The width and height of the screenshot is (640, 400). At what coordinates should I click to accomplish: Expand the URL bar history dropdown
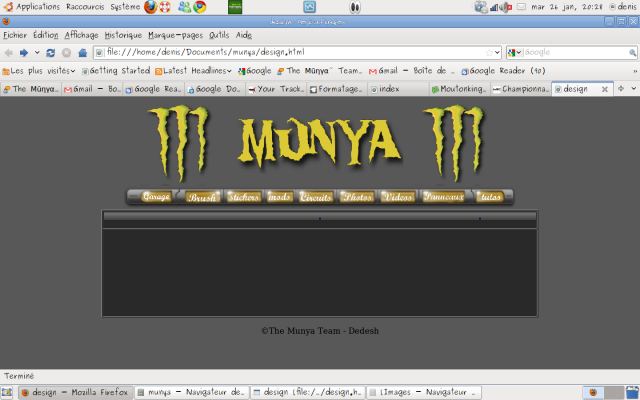pyautogui.click(x=497, y=53)
